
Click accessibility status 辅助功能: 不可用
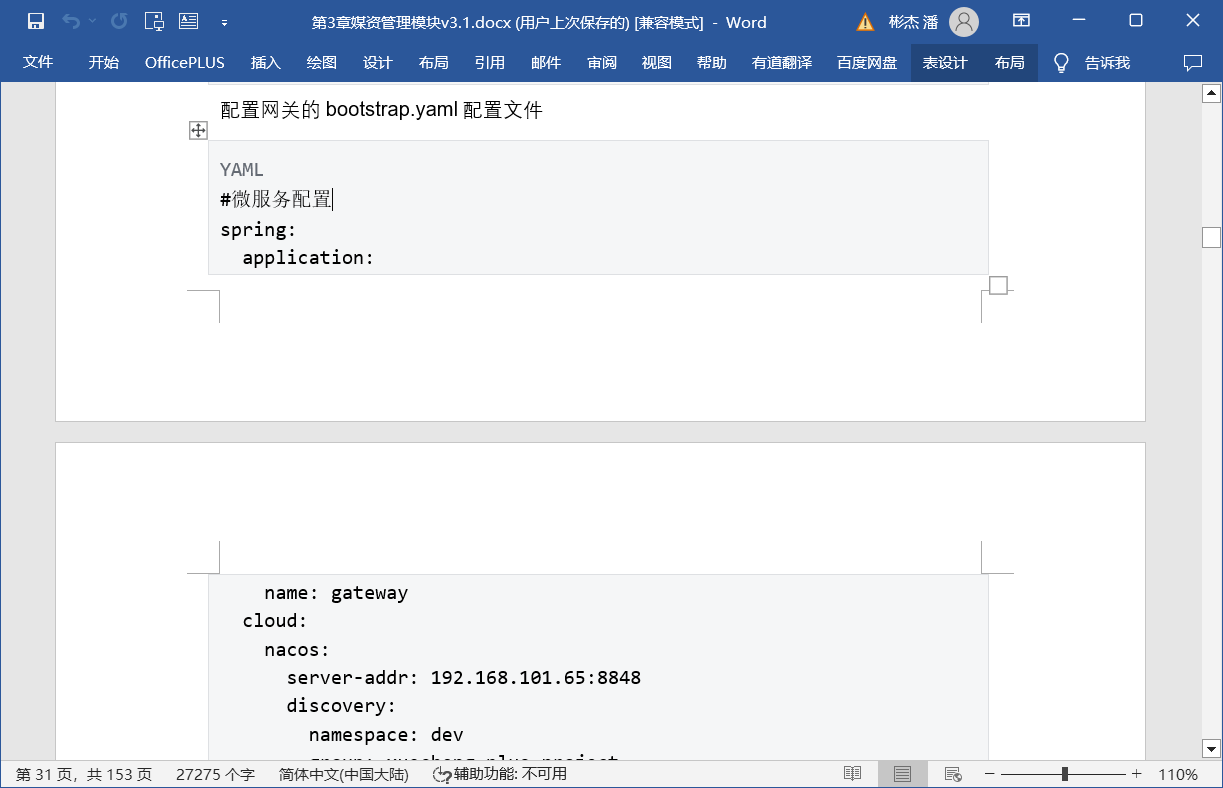500,774
